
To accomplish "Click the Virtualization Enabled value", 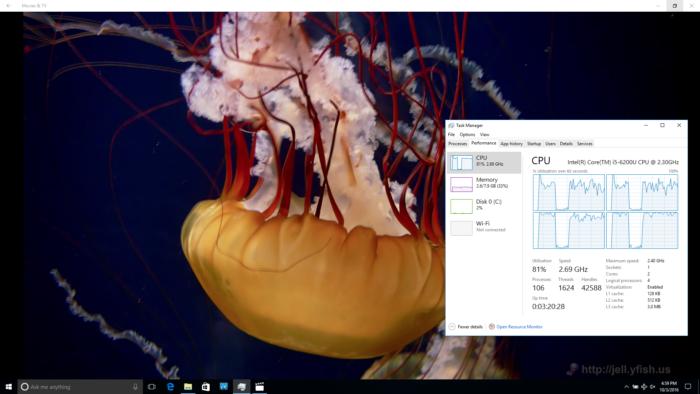I will click(x=655, y=287).
